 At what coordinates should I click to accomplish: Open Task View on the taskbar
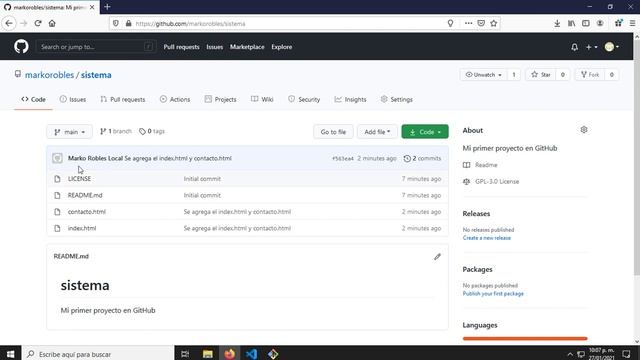click(x=185, y=353)
